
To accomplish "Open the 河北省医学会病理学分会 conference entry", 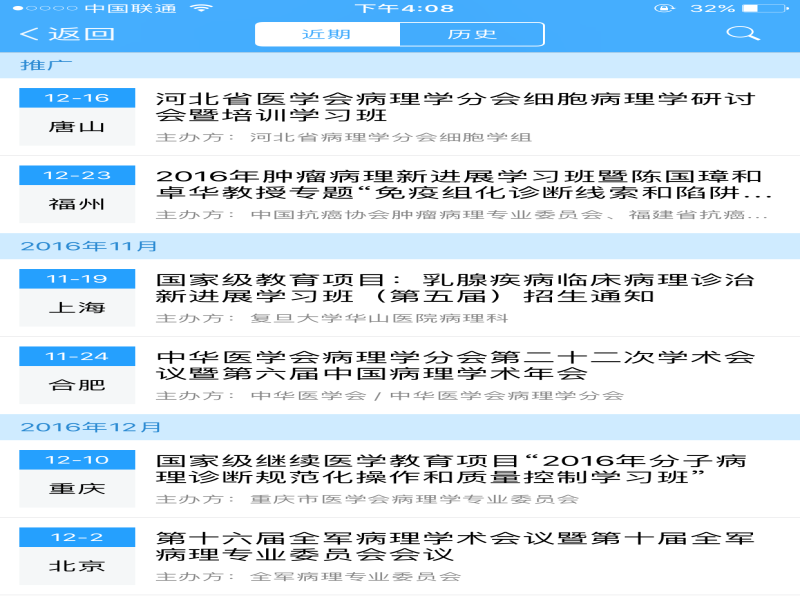I will (400, 117).
